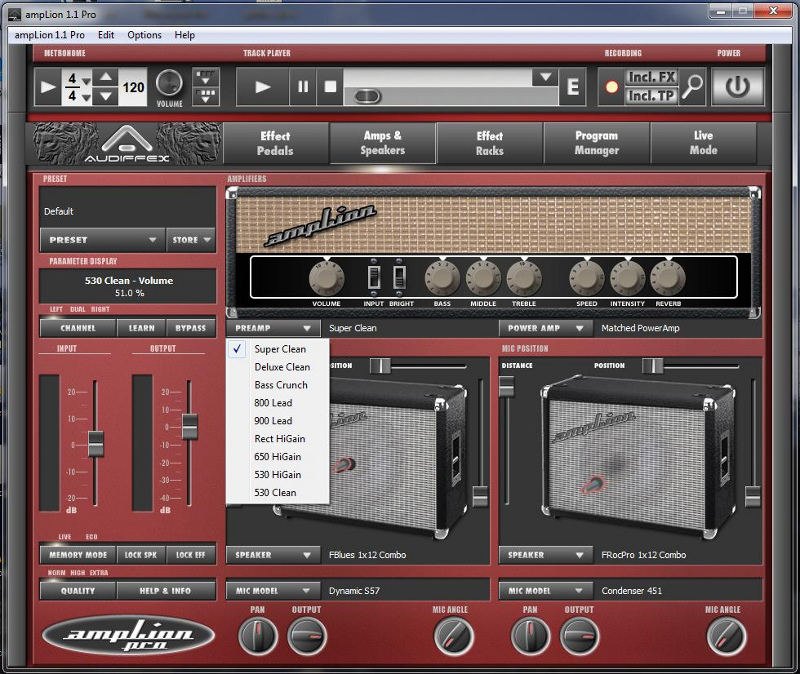The height and width of the screenshot is (674, 800).
Task: Open the PREAMP dropdown
Action: coord(273,328)
